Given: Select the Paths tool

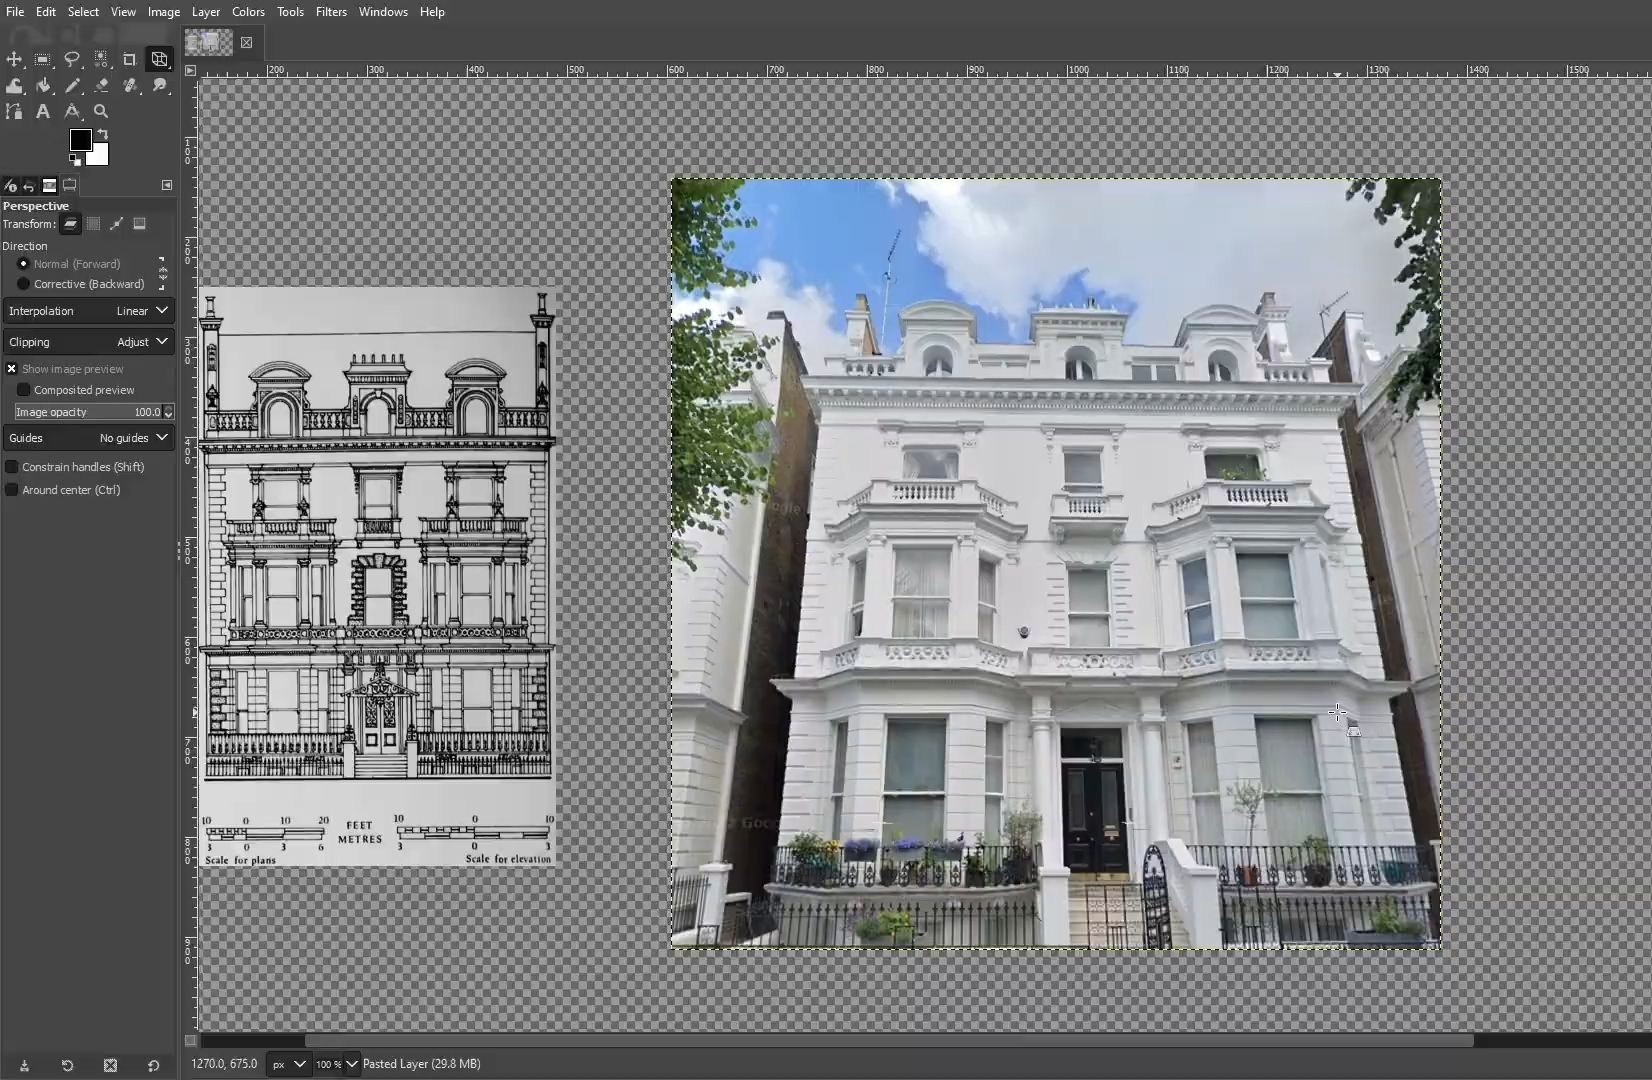Looking at the screenshot, I should click(x=14, y=112).
